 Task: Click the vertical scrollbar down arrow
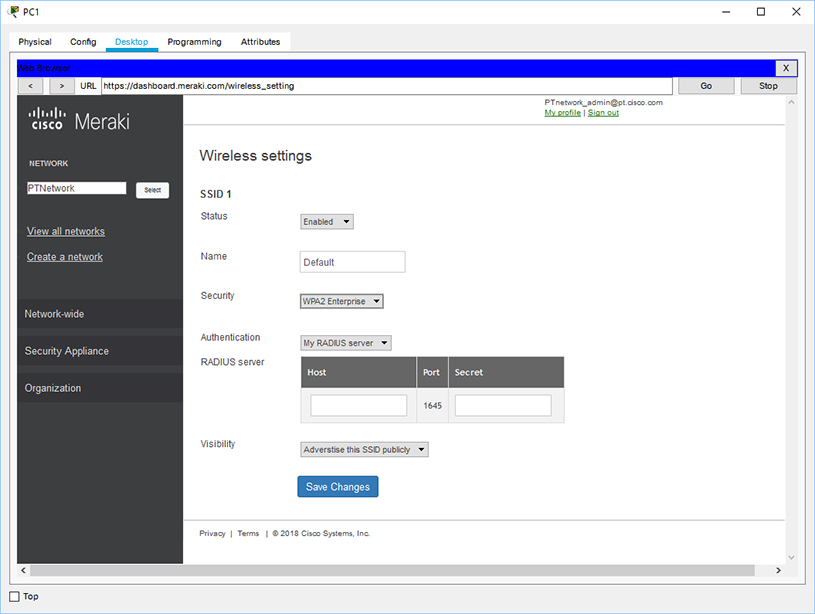pyautogui.click(x=791, y=557)
